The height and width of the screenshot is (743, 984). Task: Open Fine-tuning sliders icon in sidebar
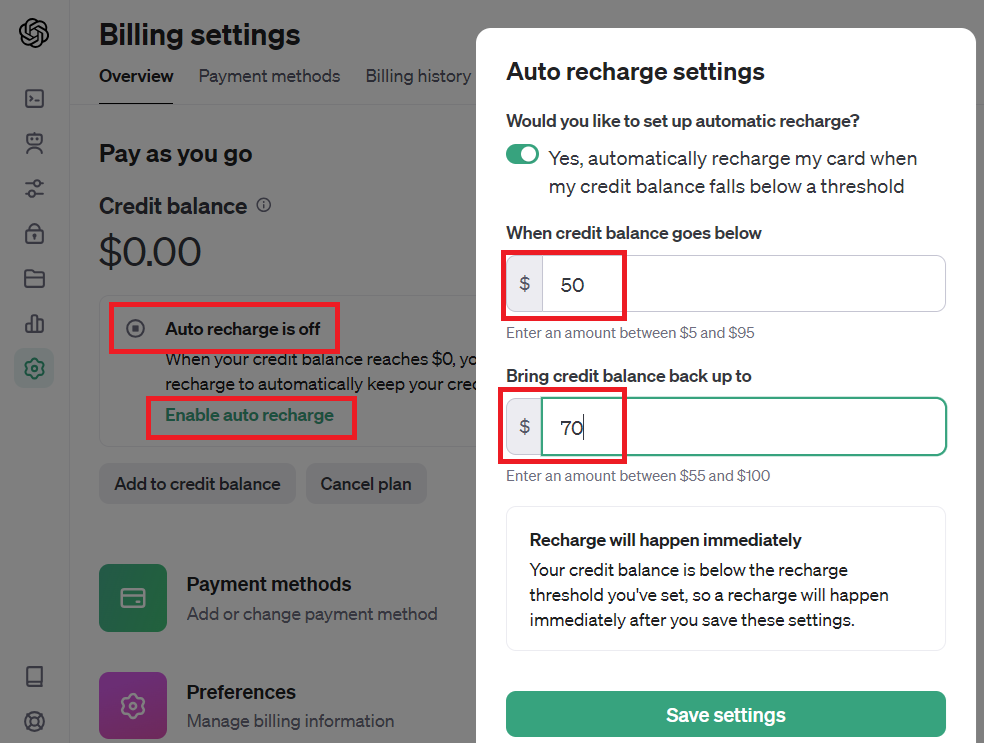click(34, 189)
